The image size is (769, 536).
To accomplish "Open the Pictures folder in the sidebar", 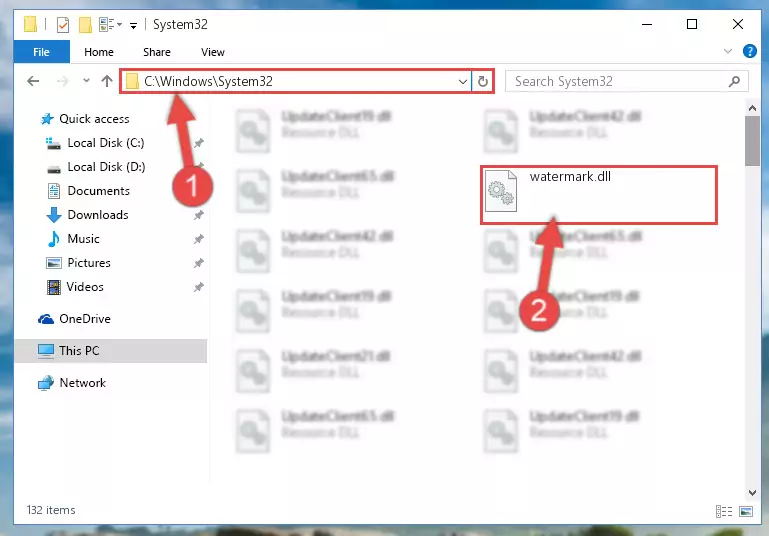I will click(x=78, y=263).
